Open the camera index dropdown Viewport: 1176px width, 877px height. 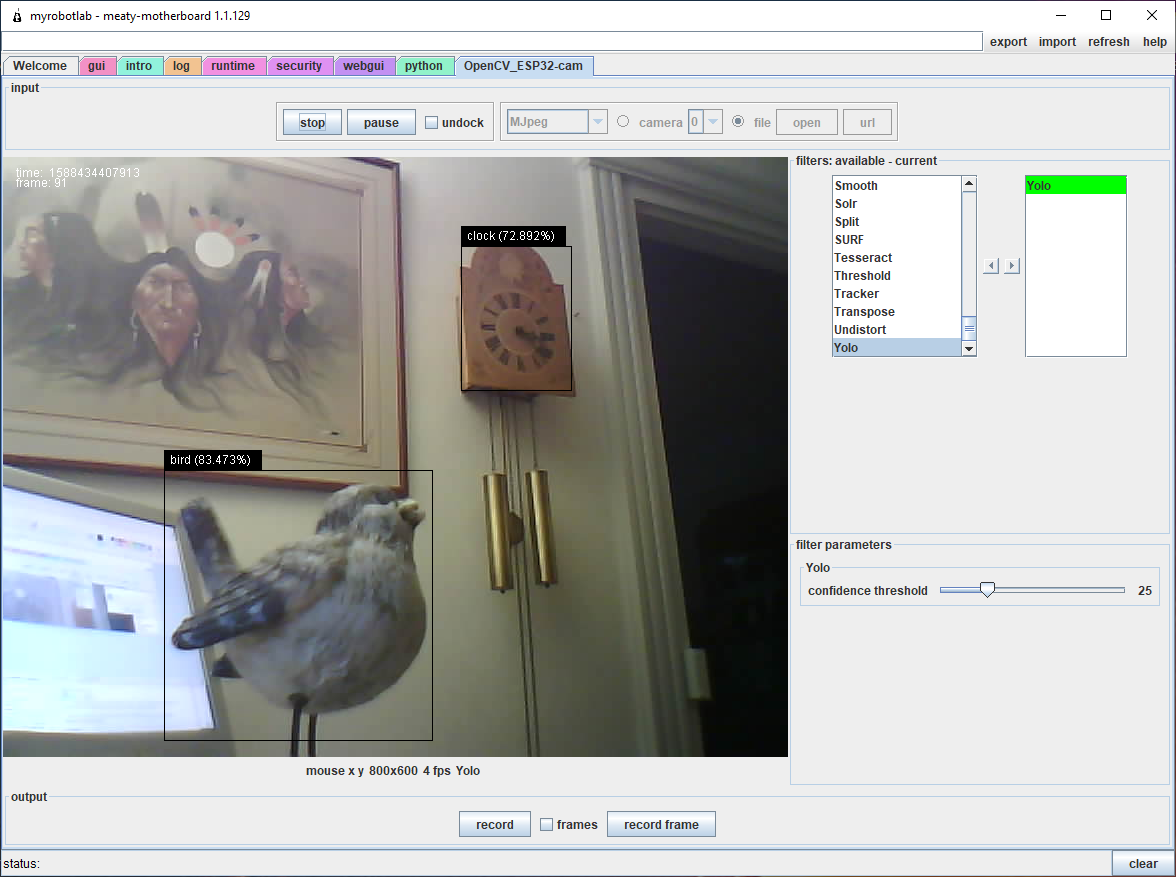(713, 122)
